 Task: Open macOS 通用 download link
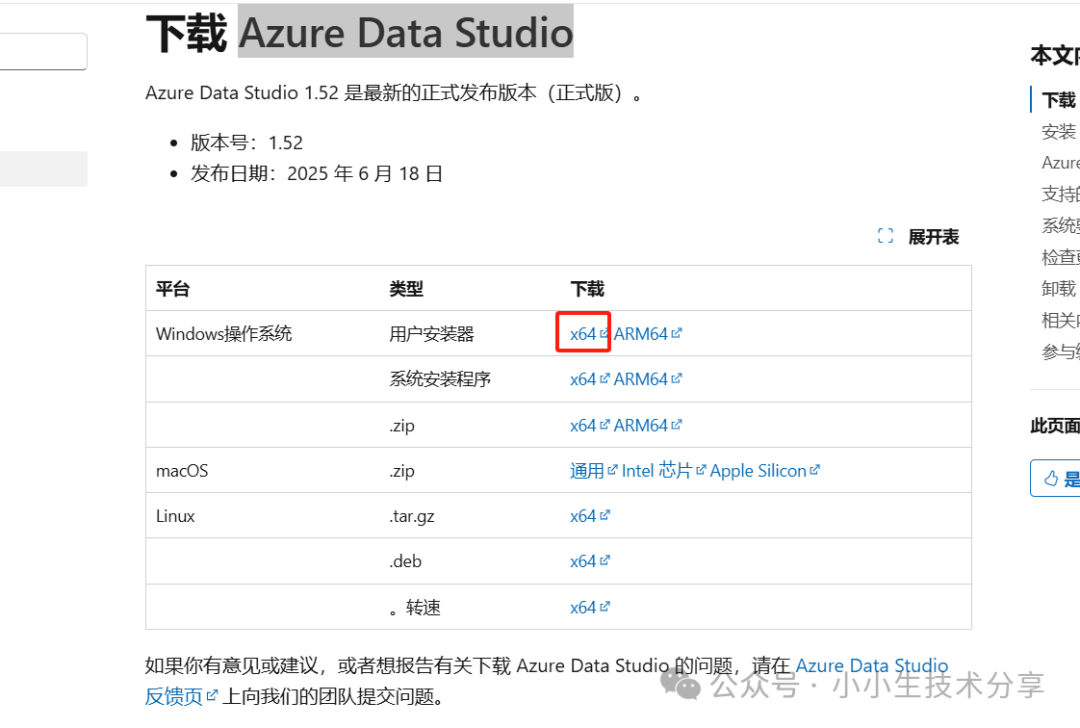point(587,471)
